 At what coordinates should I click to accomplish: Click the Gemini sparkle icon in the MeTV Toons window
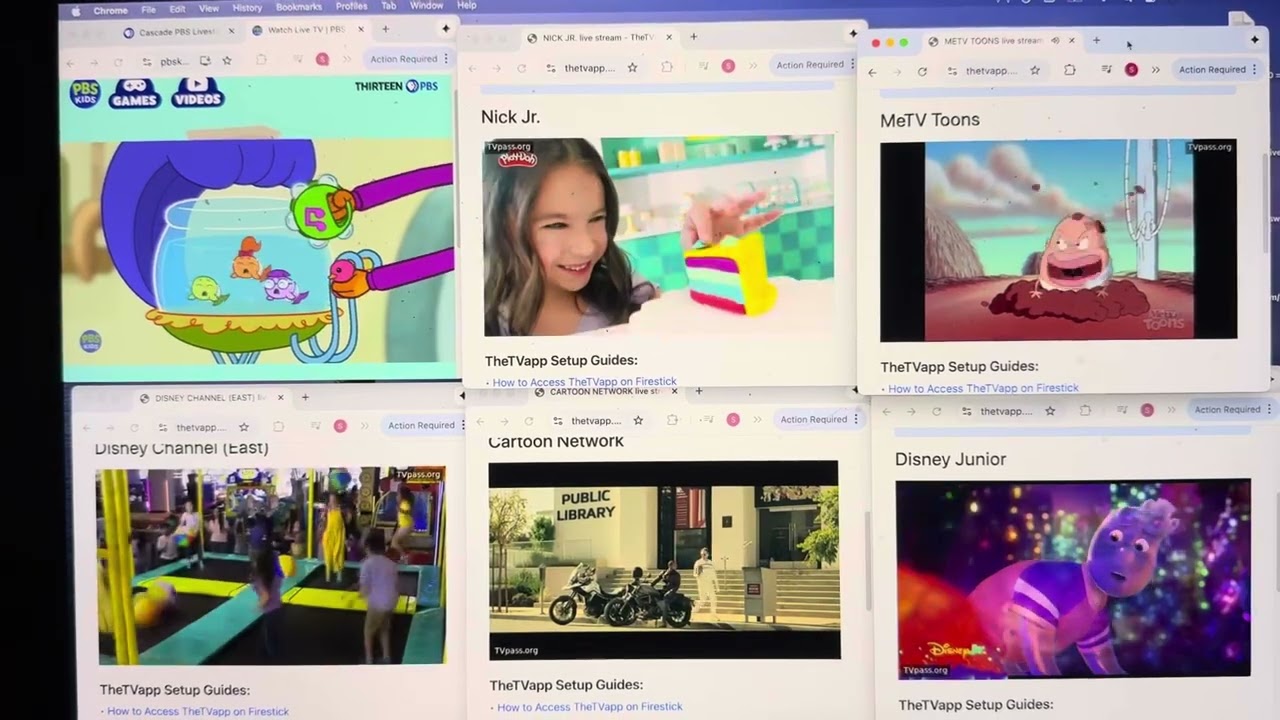coord(1254,40)
